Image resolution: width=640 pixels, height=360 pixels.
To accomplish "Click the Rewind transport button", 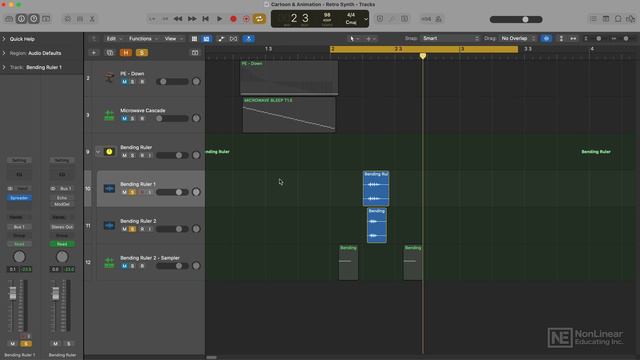I will point(178,19).
